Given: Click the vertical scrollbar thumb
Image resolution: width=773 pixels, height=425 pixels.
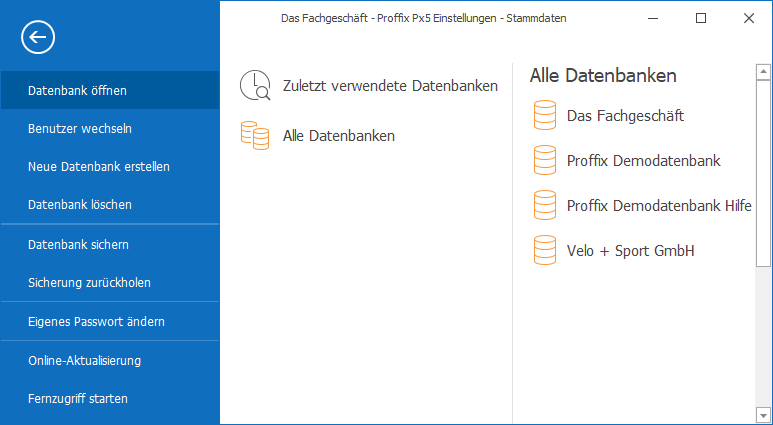Looking at the screenshot, I should coord(764,173).
